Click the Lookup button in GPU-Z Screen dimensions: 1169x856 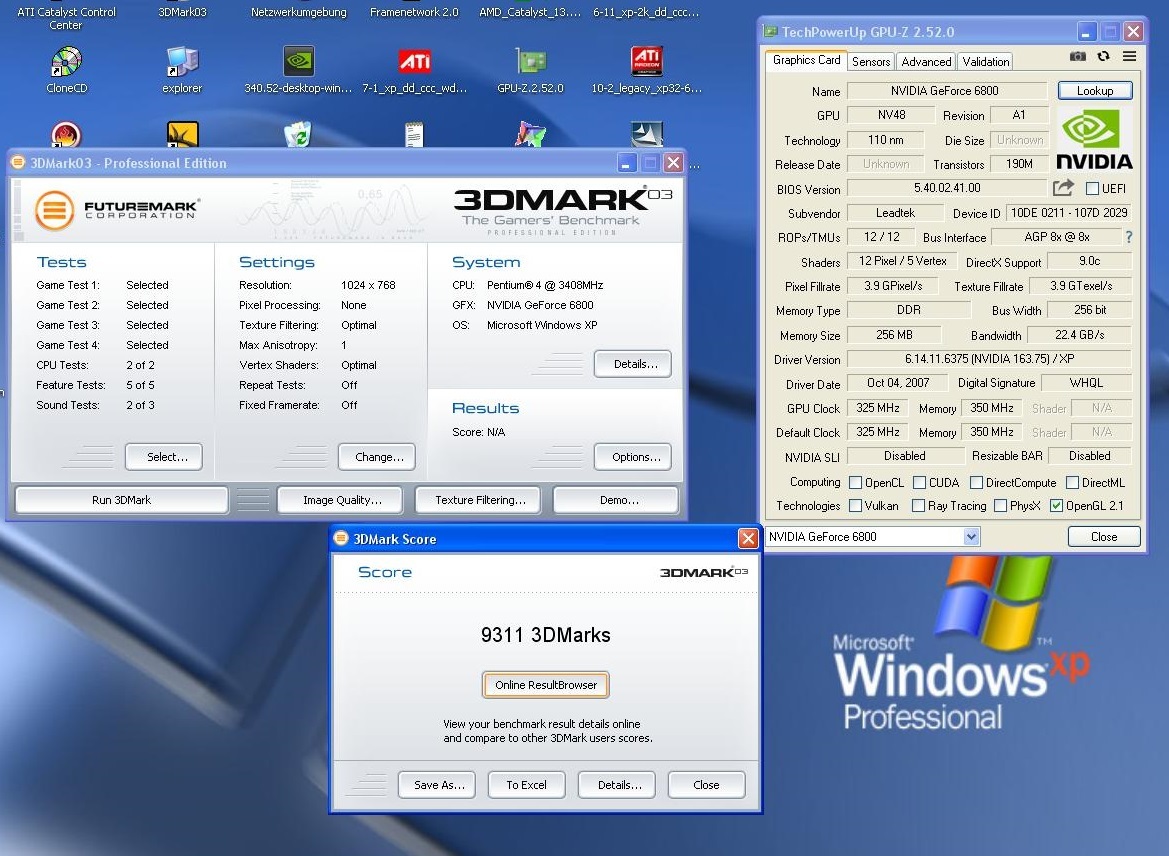[x=1095, y=91]
